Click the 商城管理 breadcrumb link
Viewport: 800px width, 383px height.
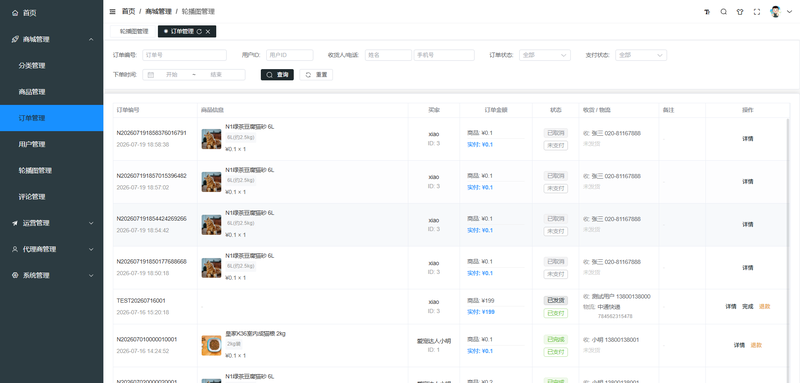158,11
